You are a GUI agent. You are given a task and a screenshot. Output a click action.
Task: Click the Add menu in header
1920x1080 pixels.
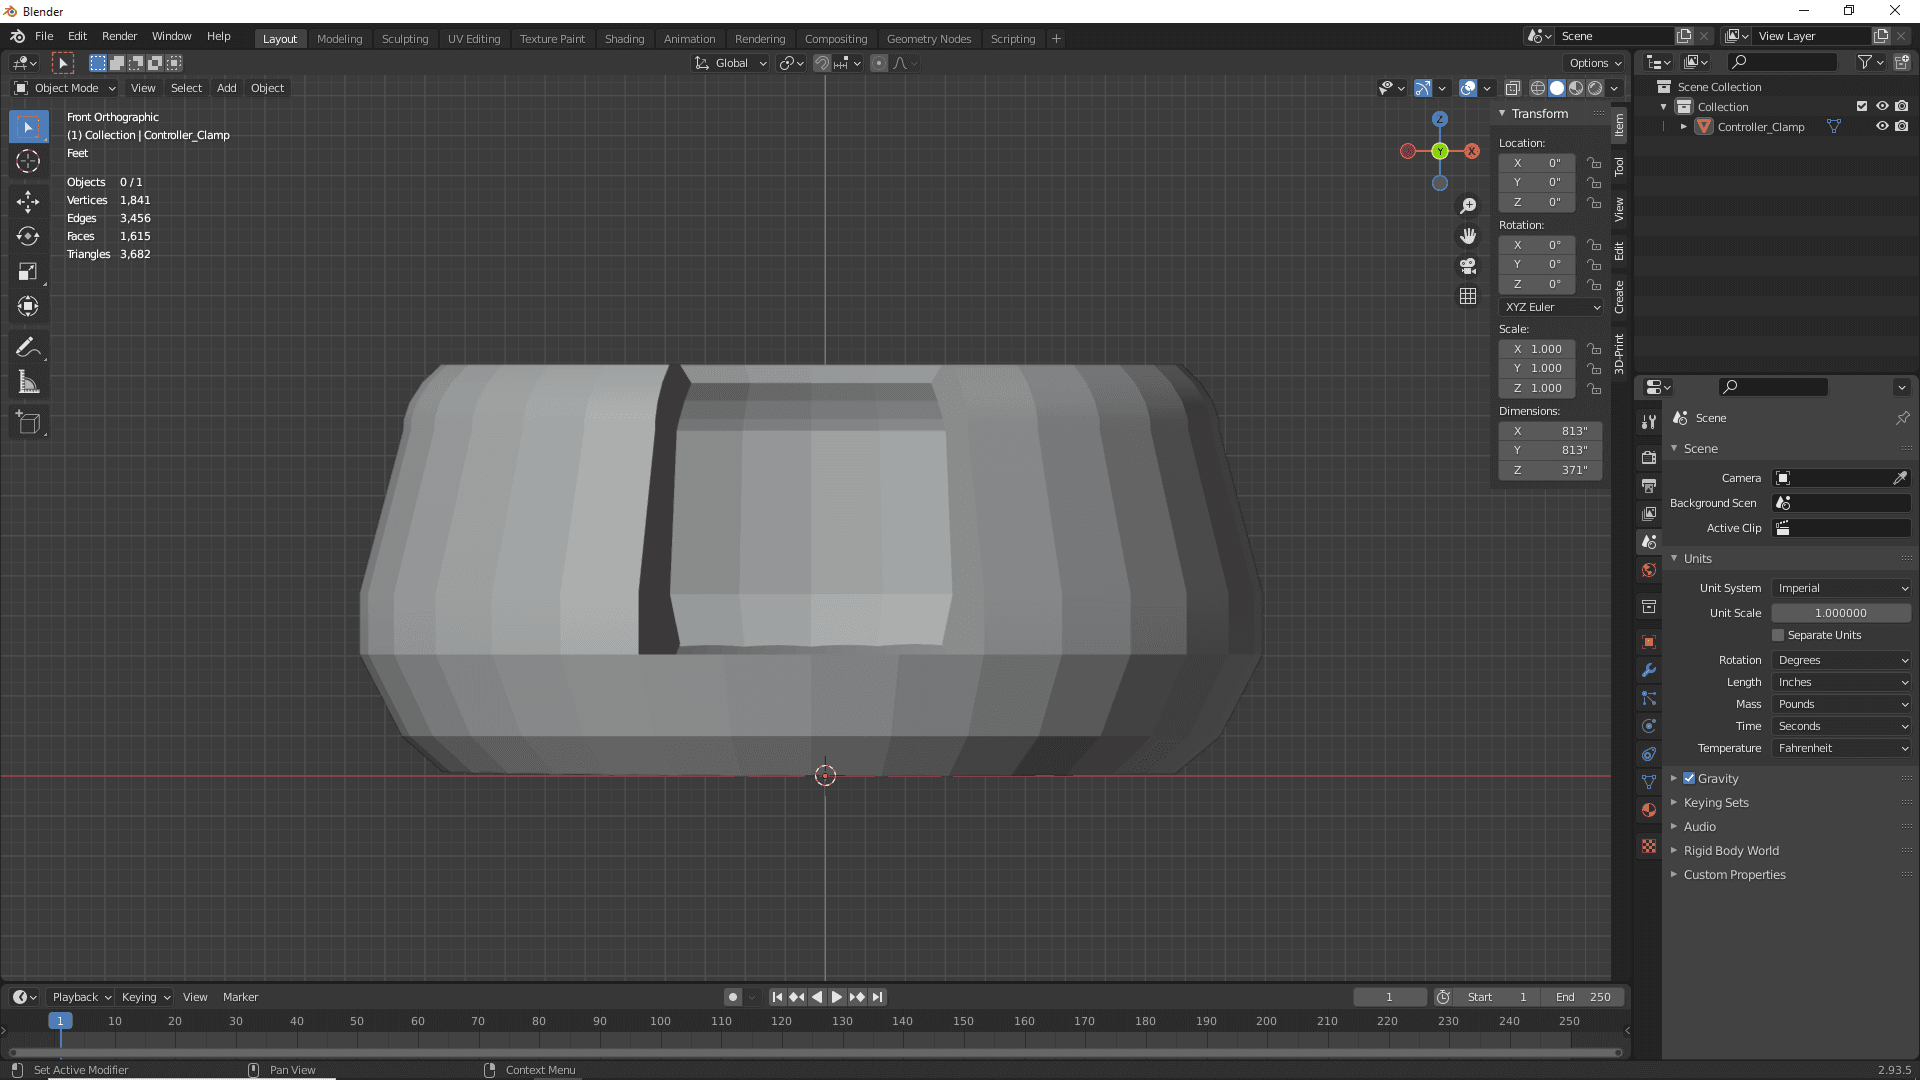click(x=225, y=87)
